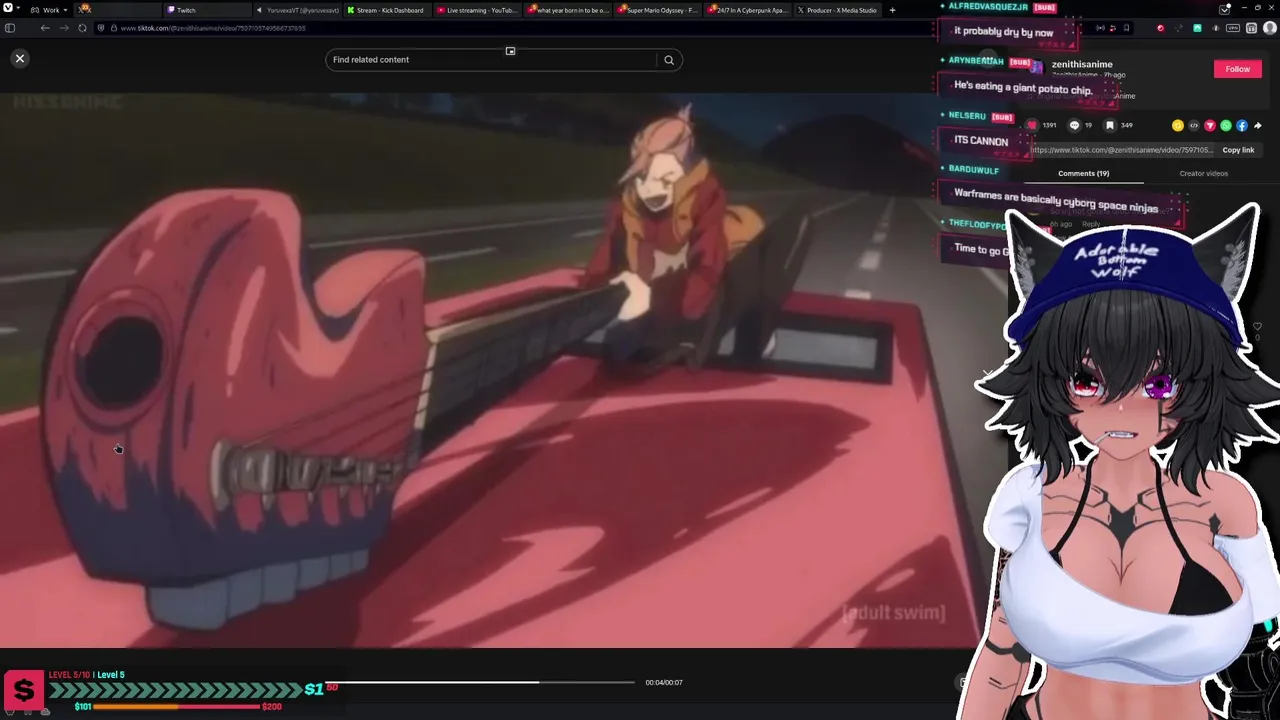This screenshot has height=720, width=1280.
Task: Toggle the browser sidebar panel icon
Action: pos(10,28)
